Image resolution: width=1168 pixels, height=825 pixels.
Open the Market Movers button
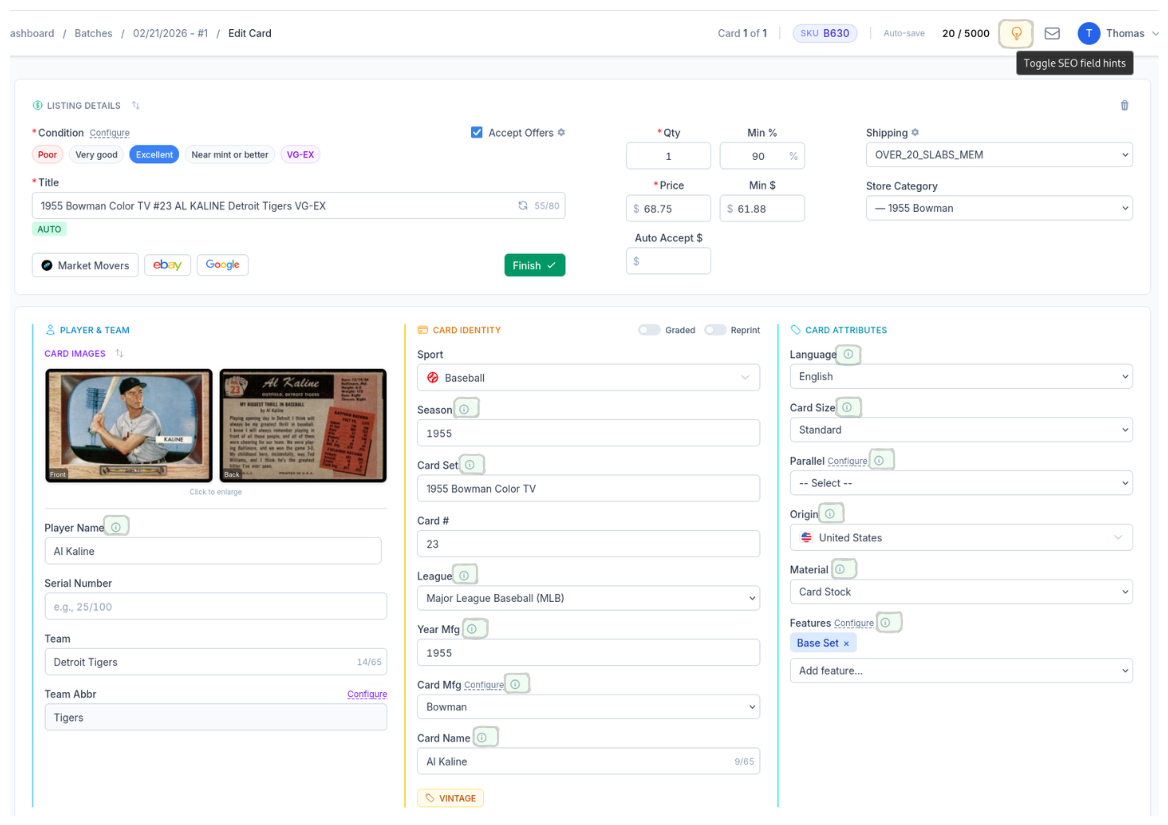tap(85, 265)
